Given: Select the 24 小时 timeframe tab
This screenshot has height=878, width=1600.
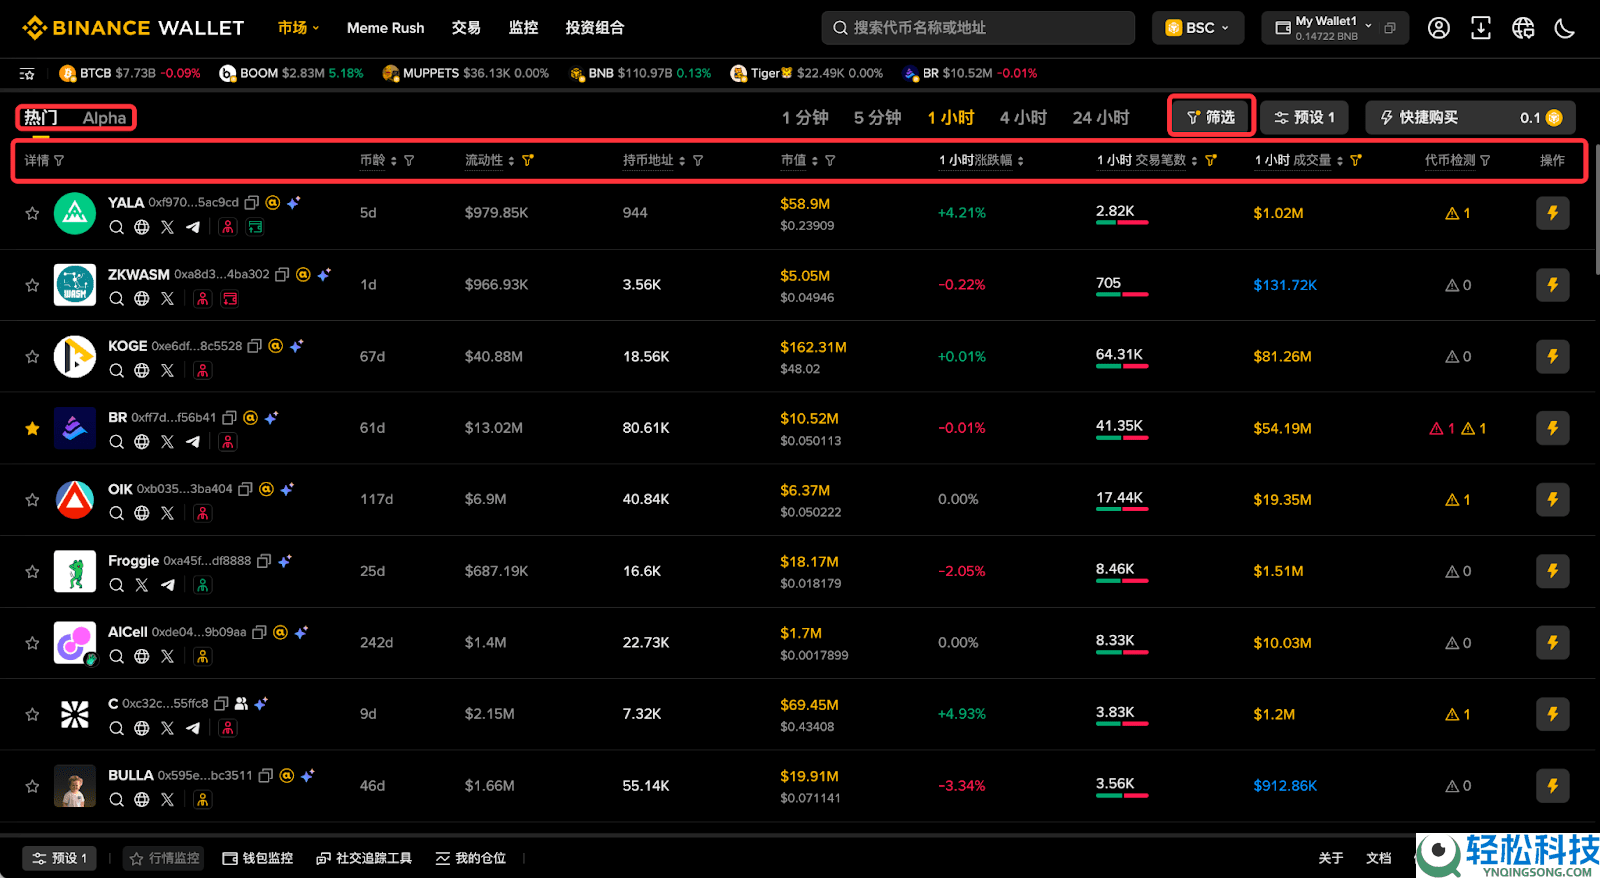Looking at the screenshot, I should tap(1100, 118).
